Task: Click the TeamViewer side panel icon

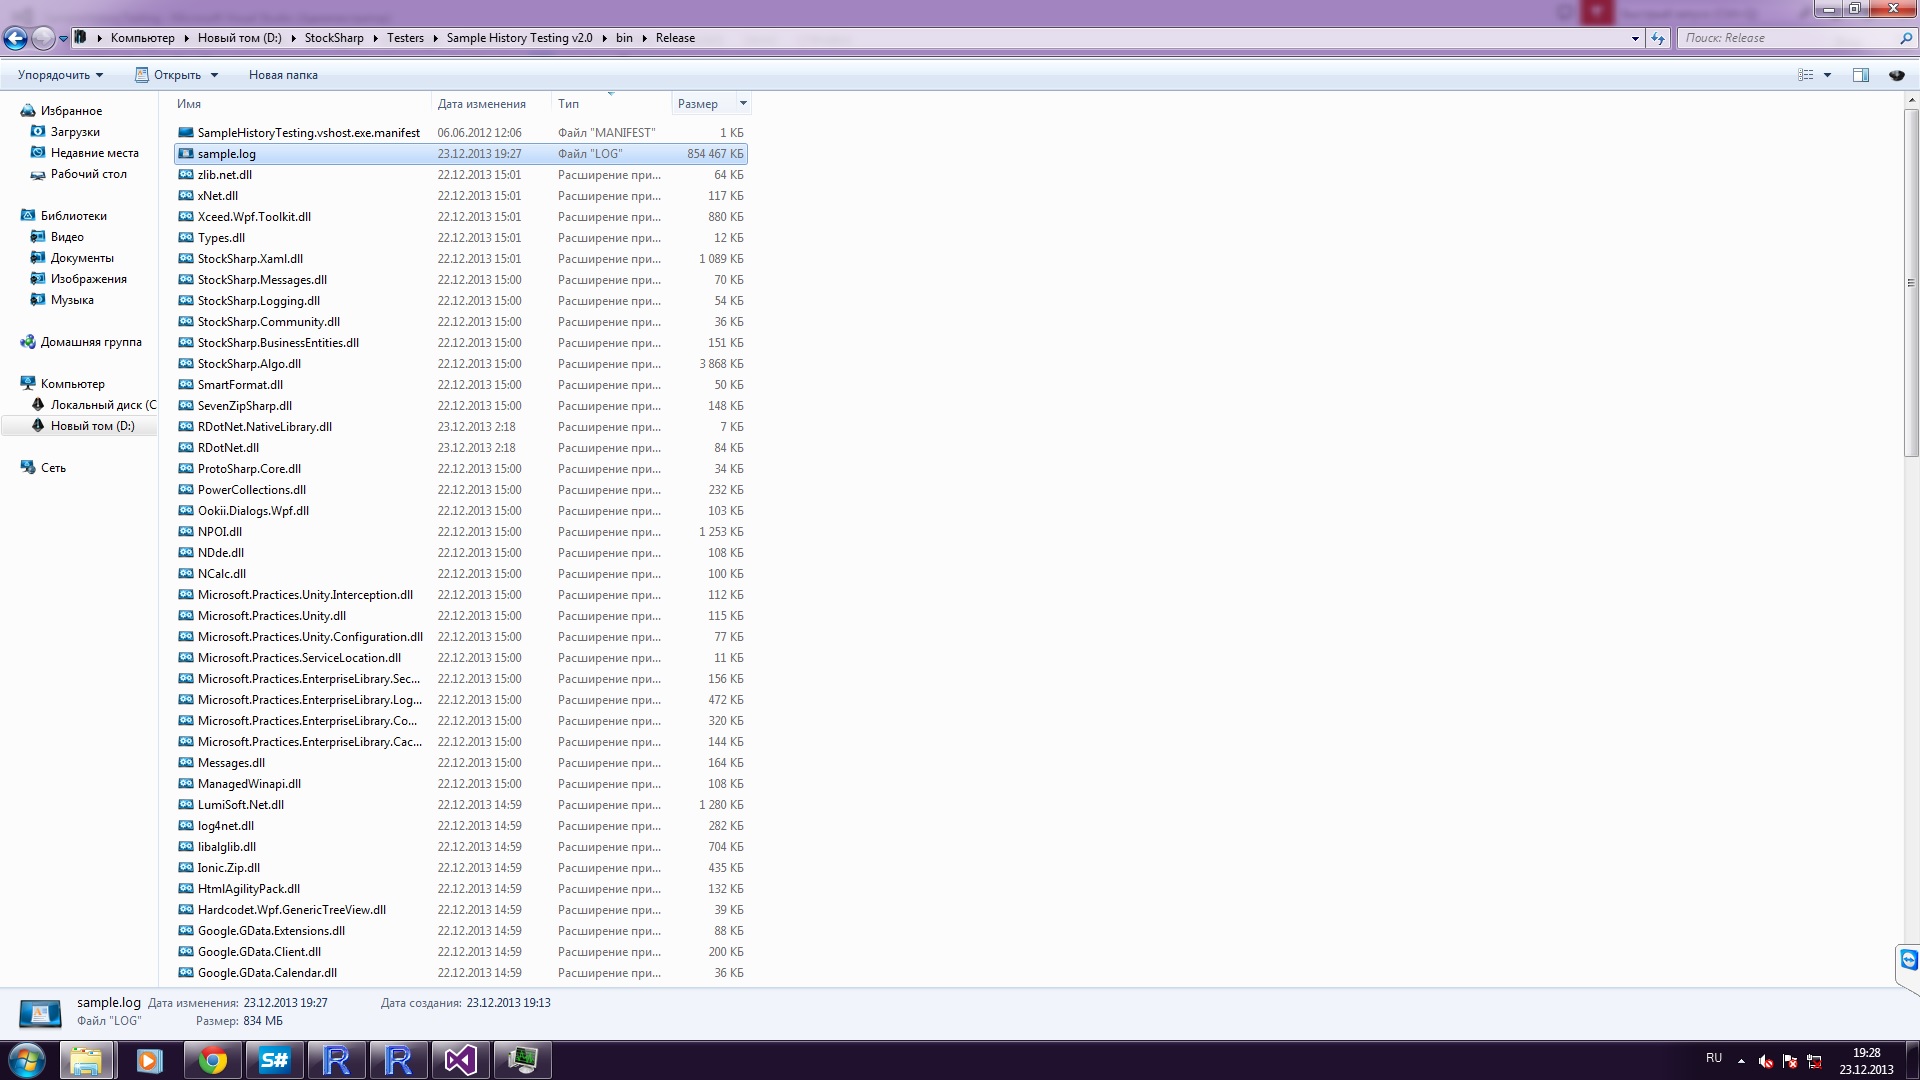Action: click(x=1909, y=961)
